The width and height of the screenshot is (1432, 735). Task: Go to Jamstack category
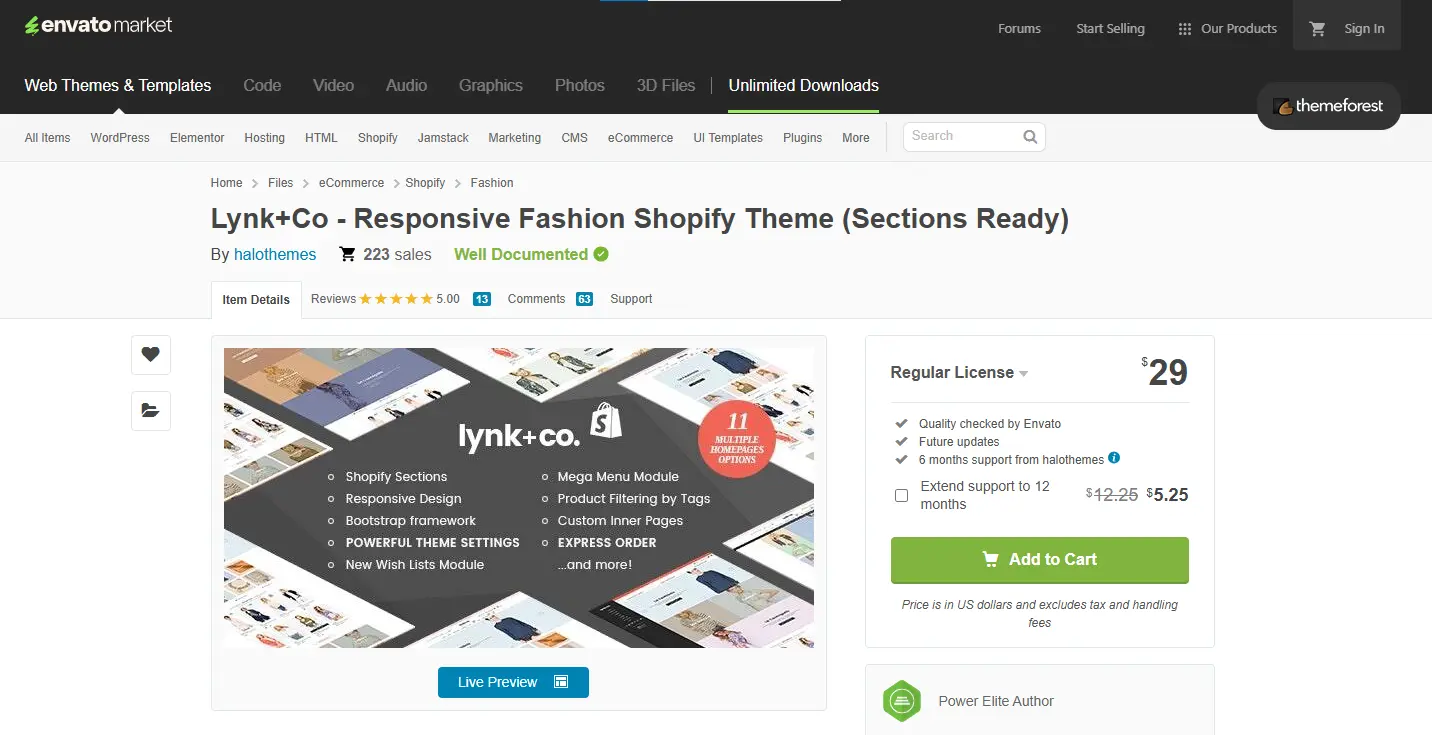[x=443, y=138]
